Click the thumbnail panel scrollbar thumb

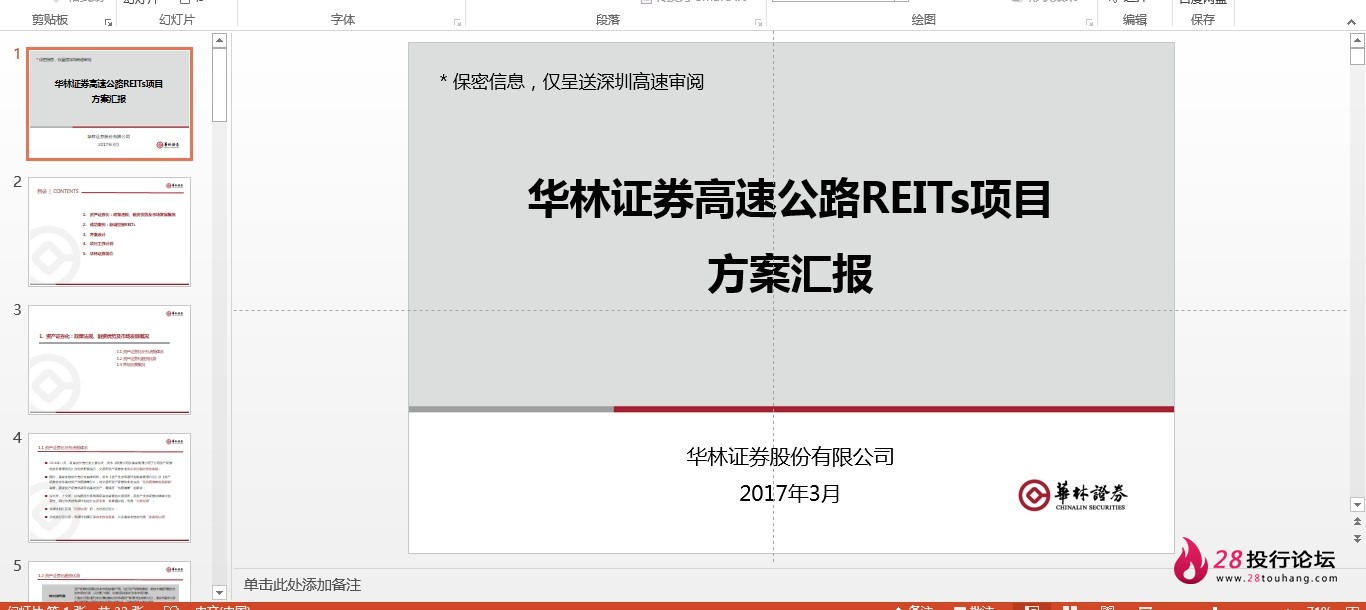220,85
